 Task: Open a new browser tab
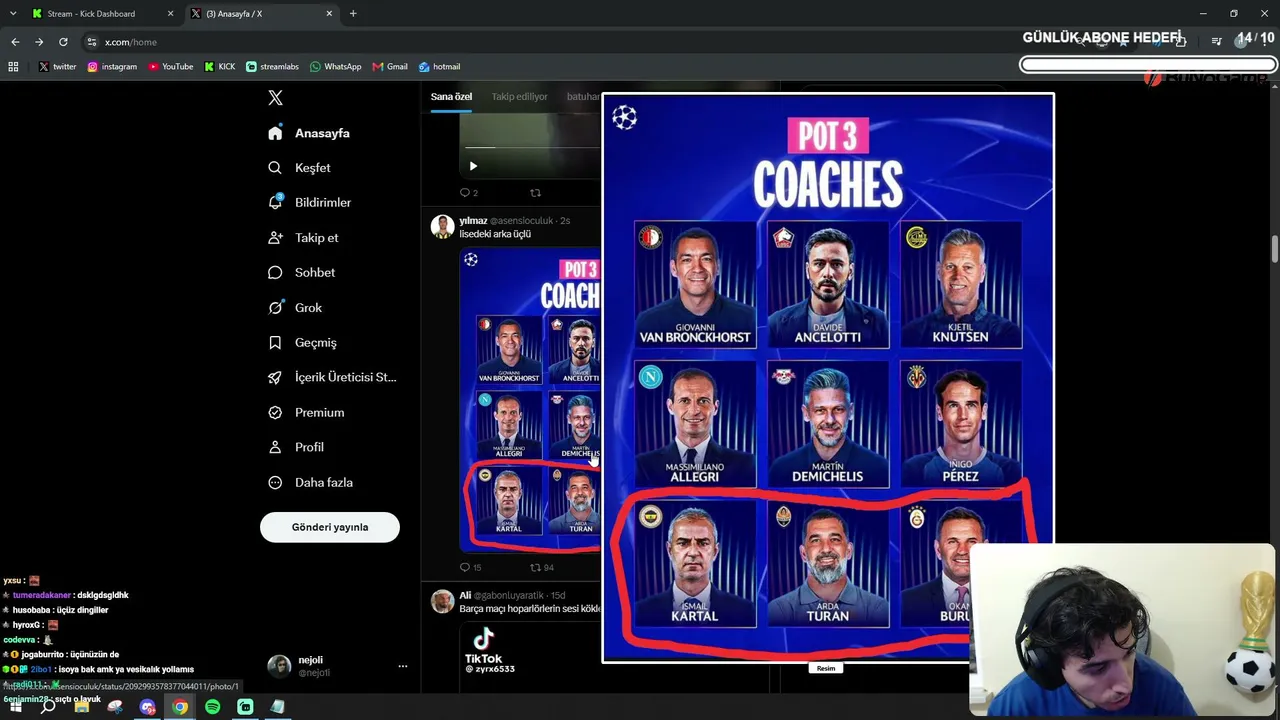click(353, 14)
